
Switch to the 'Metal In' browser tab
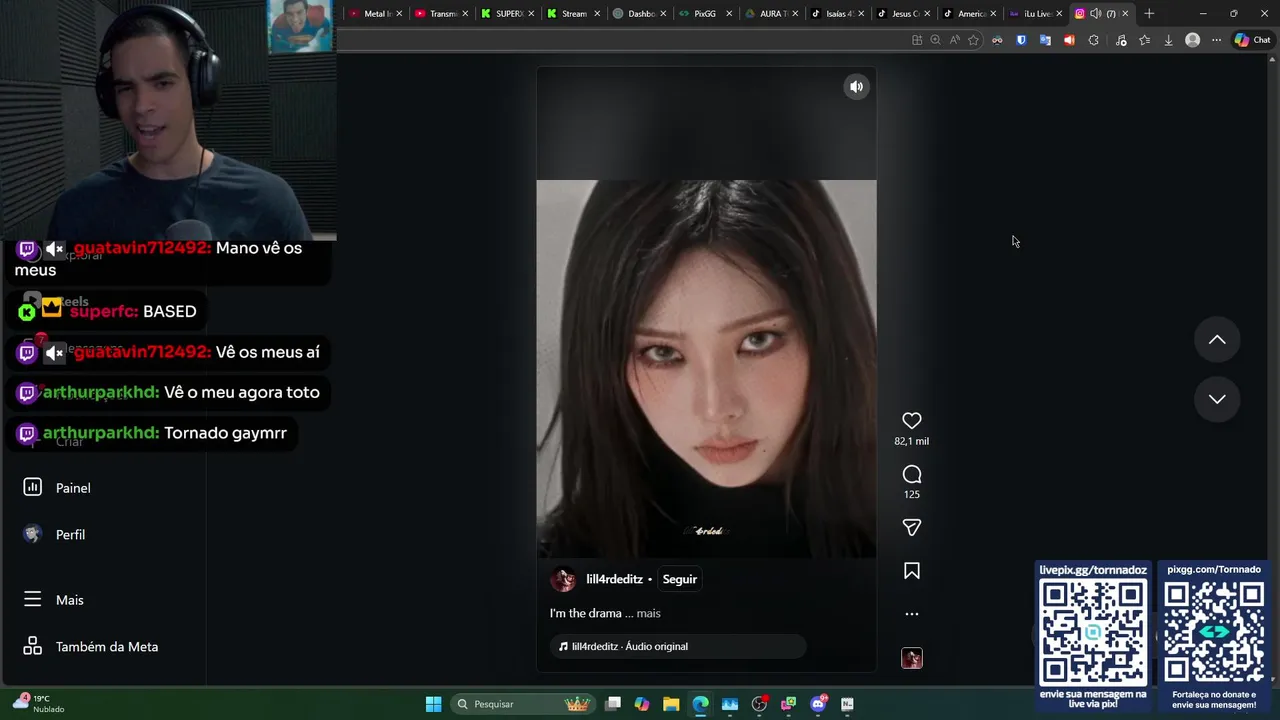pos(376,14)
